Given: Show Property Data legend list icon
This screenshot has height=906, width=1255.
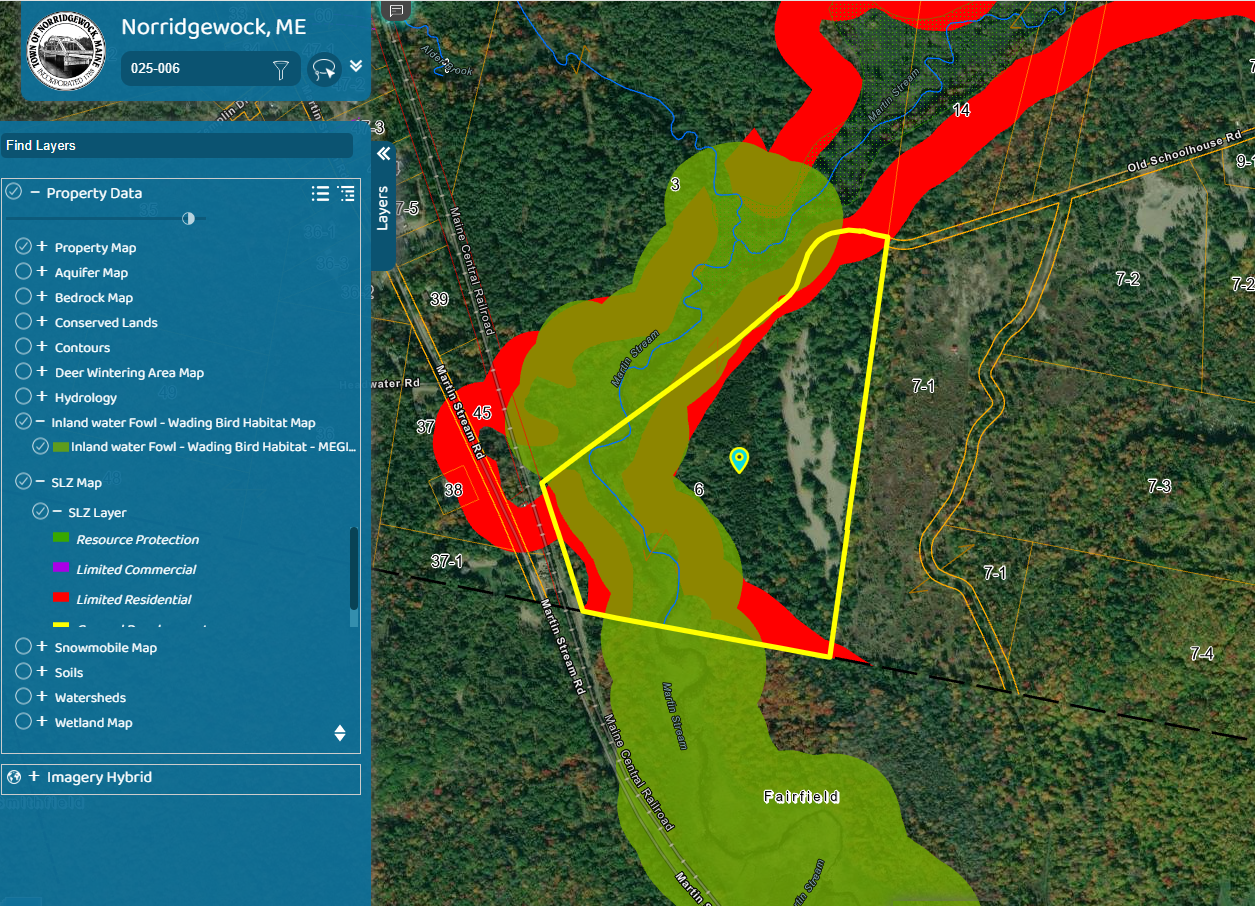Looking at the screenshot, I should point(346,193).
